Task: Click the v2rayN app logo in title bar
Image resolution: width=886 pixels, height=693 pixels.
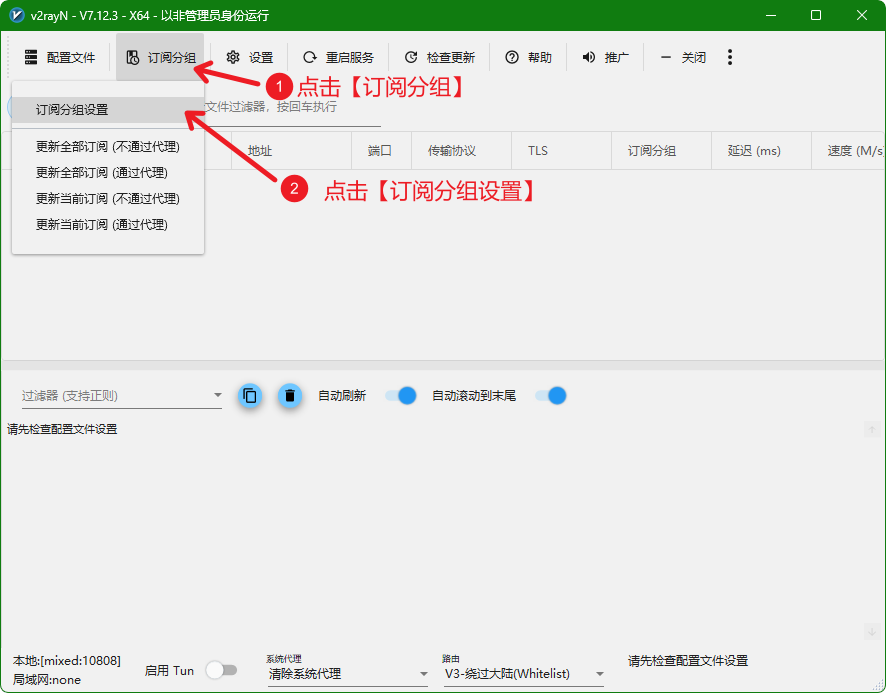Action: [x=17, y=15]
